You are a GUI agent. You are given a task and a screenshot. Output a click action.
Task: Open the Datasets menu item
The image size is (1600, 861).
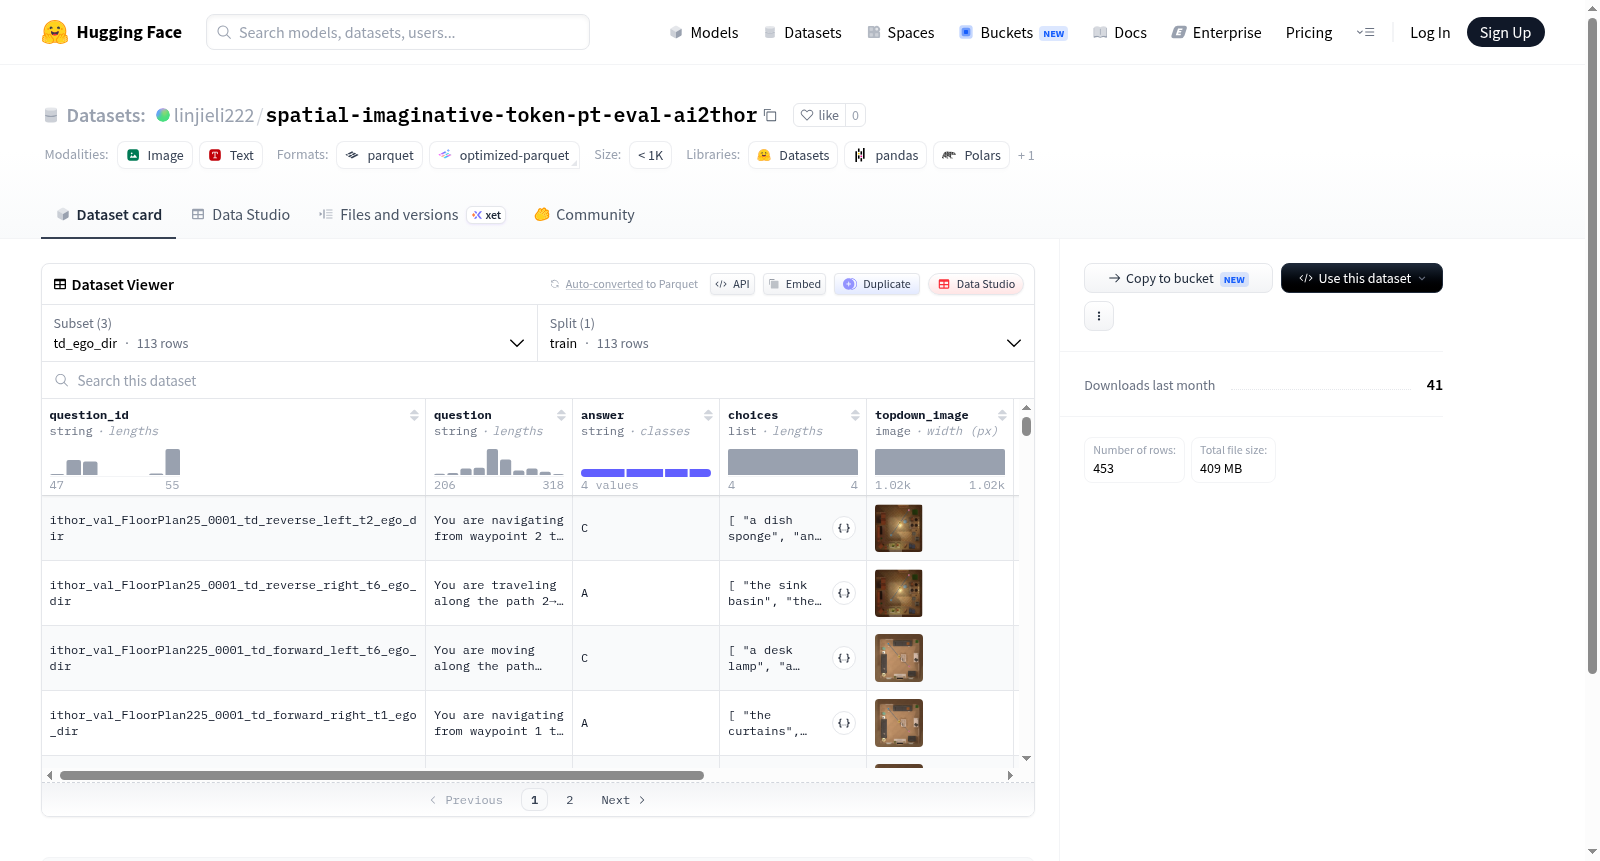pyautogui.click(x=802, y=33)
